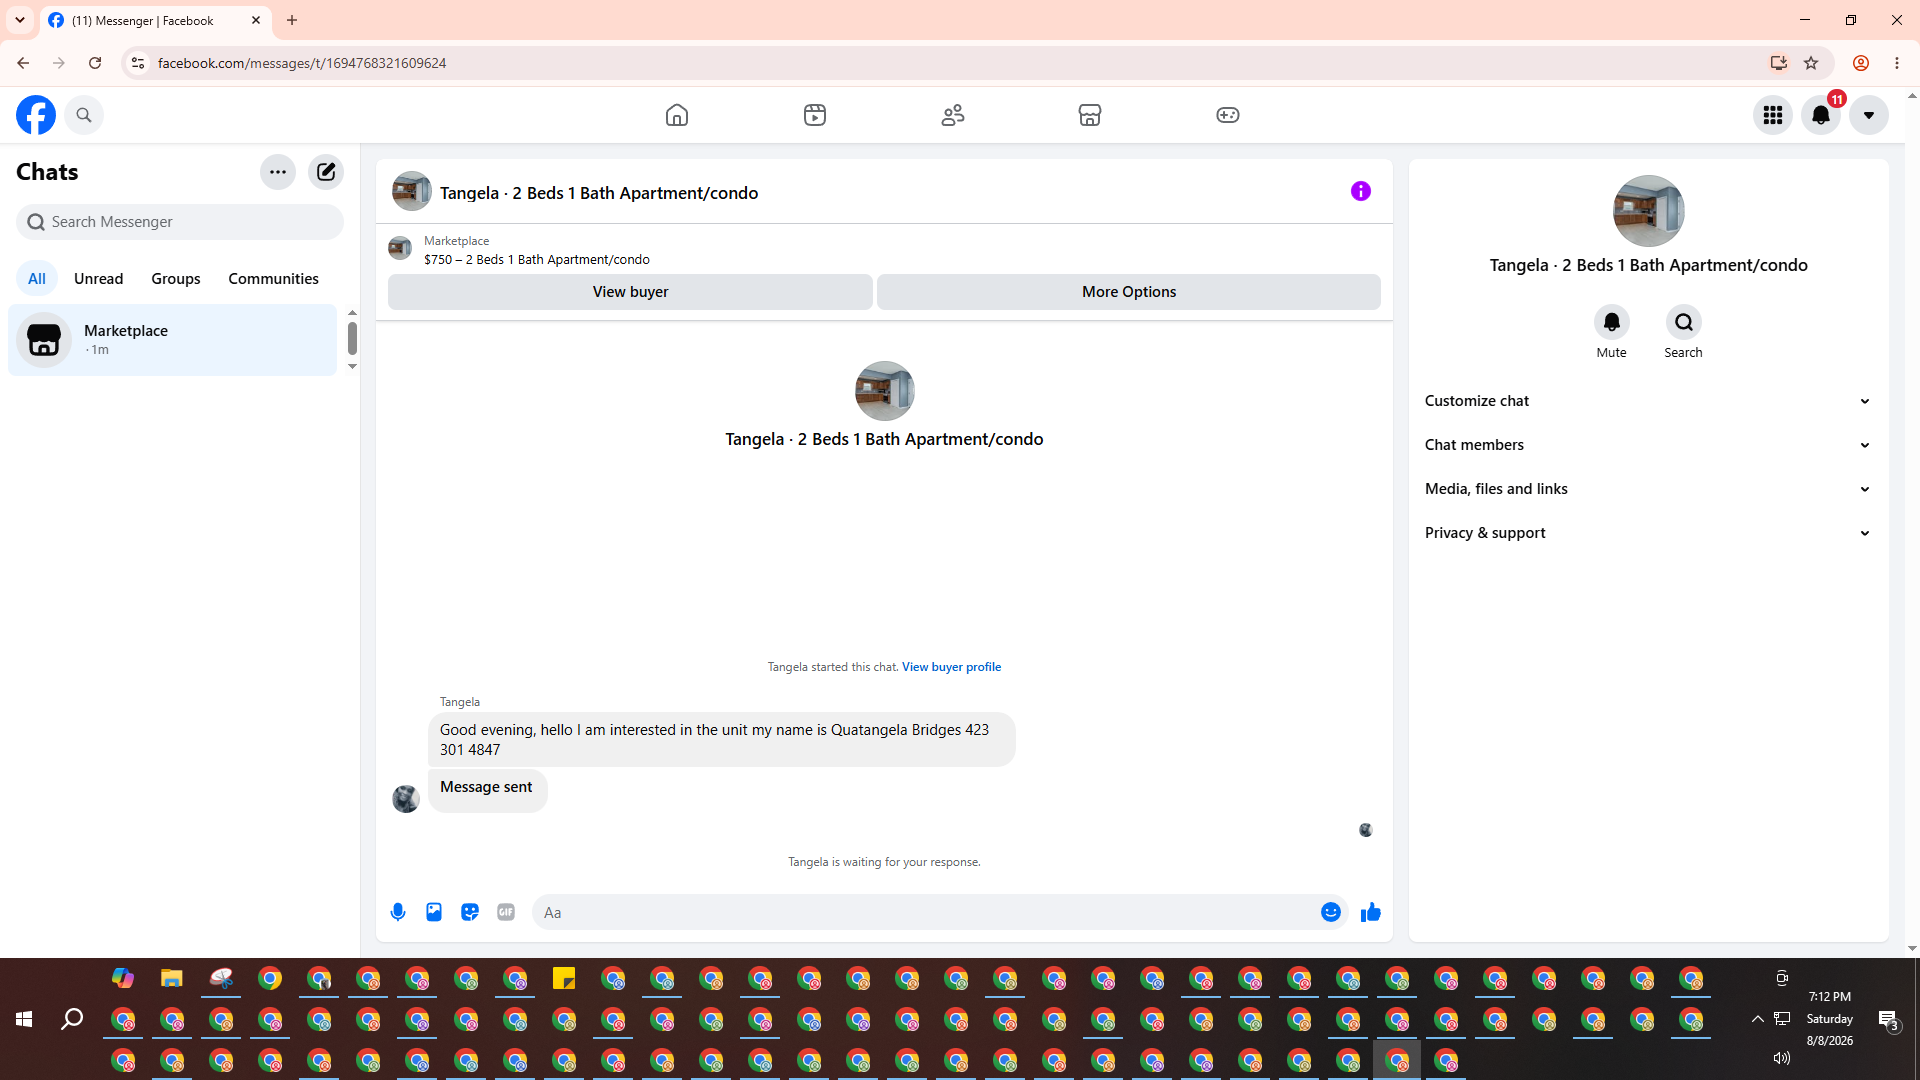The height and width of the screenshot is (1080, 1920).
Task: Click the Search Messenger field
Action: point(180,222)
